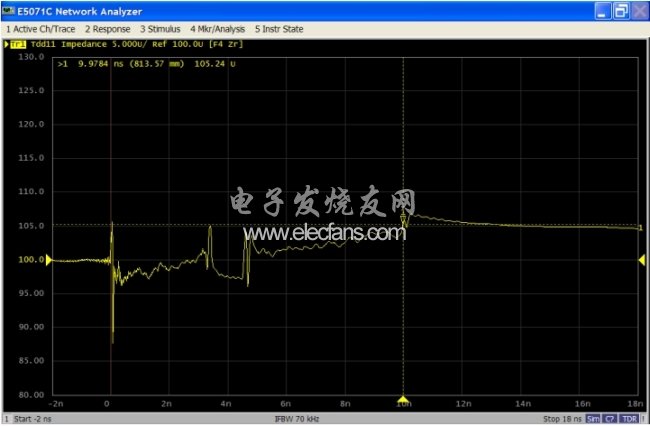Click the 18n time axis label
This screenshot has width=650, height=426.
coord(635,404)
